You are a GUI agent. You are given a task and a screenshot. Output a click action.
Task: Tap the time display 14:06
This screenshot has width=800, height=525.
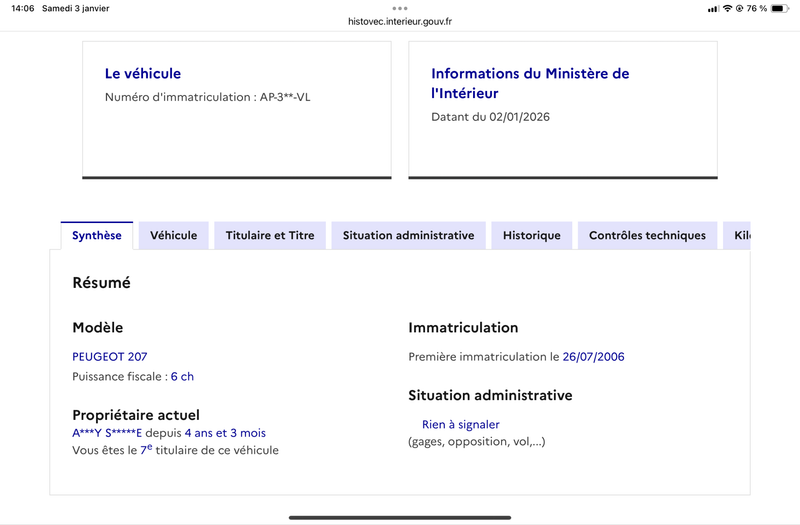tap(24, 8)
